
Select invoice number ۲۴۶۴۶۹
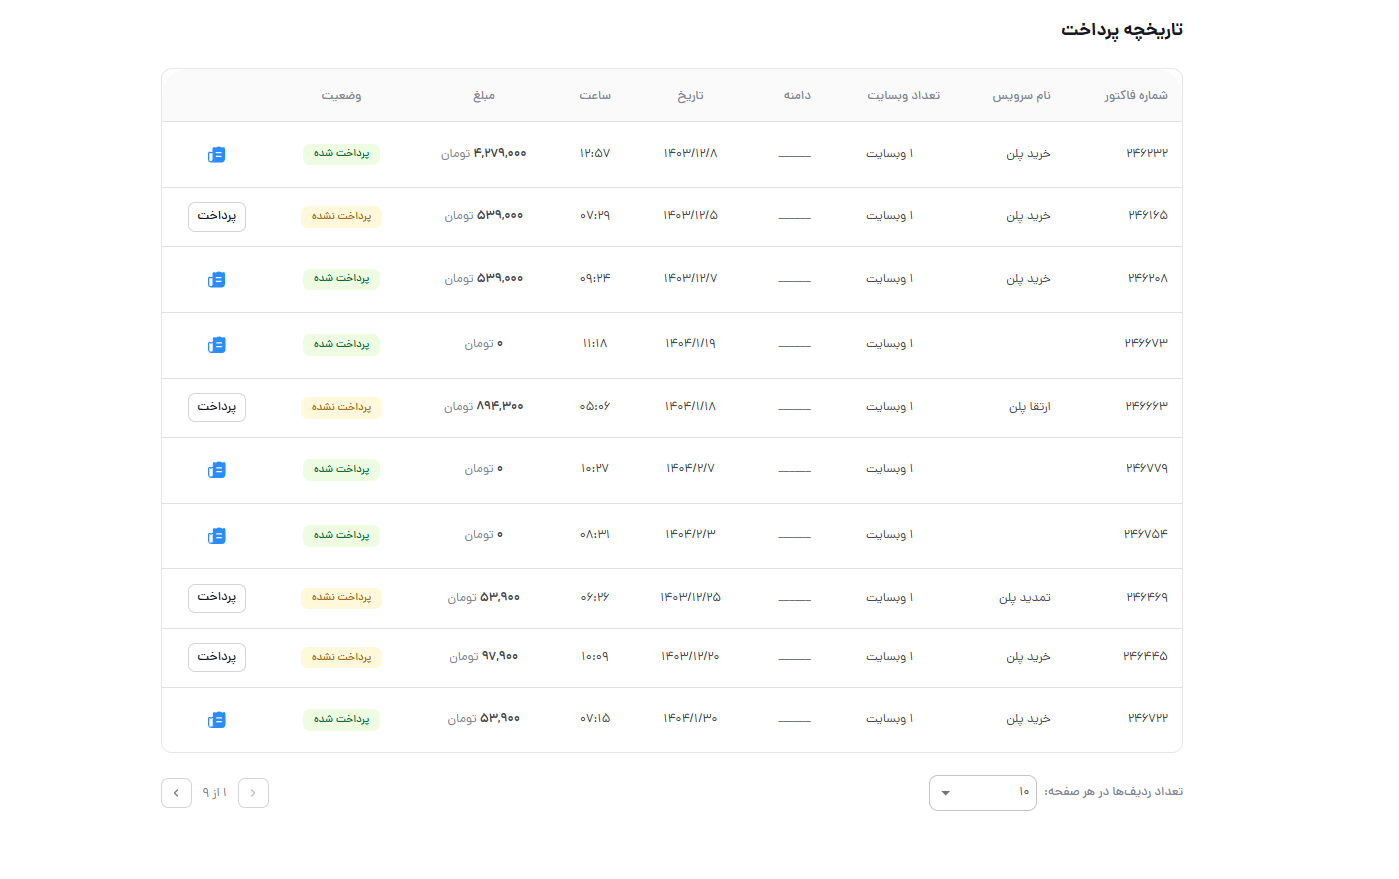pyautogui.click(x=1147, y=597)
